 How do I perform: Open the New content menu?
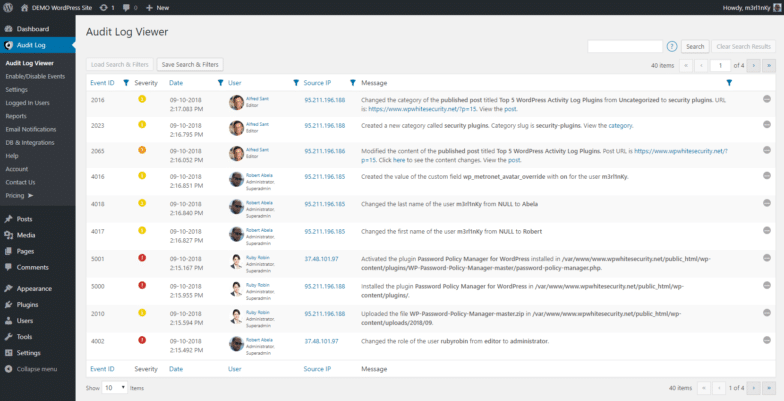coord(158,8)
